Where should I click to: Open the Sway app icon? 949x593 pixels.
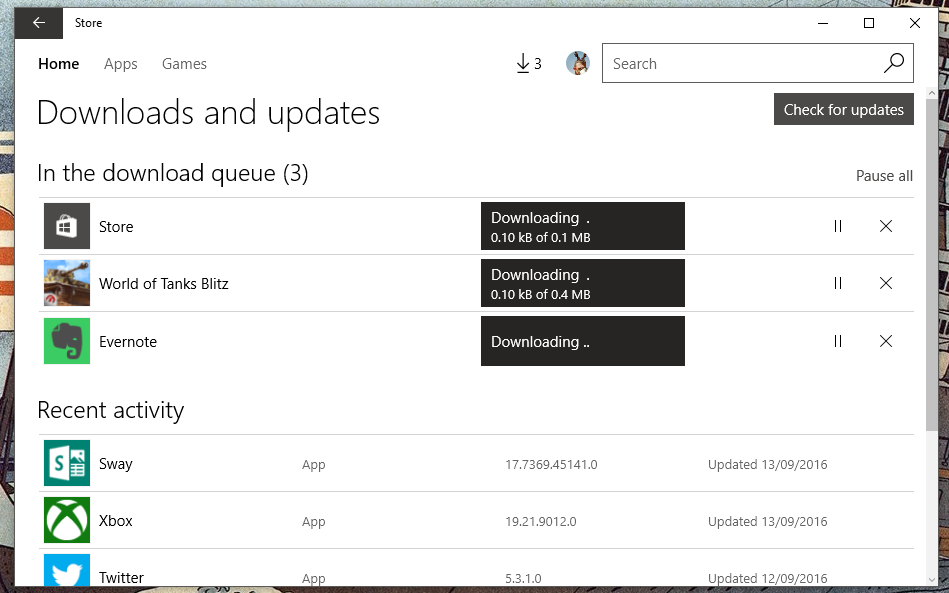click(67, 463)
